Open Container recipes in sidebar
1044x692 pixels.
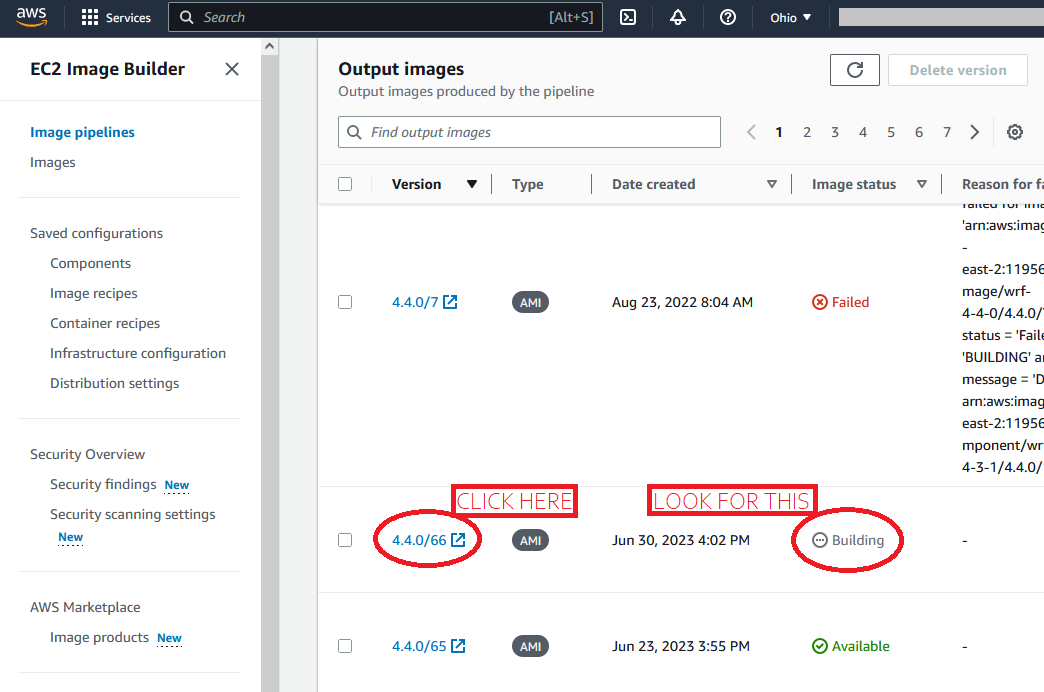coord(105,323)
